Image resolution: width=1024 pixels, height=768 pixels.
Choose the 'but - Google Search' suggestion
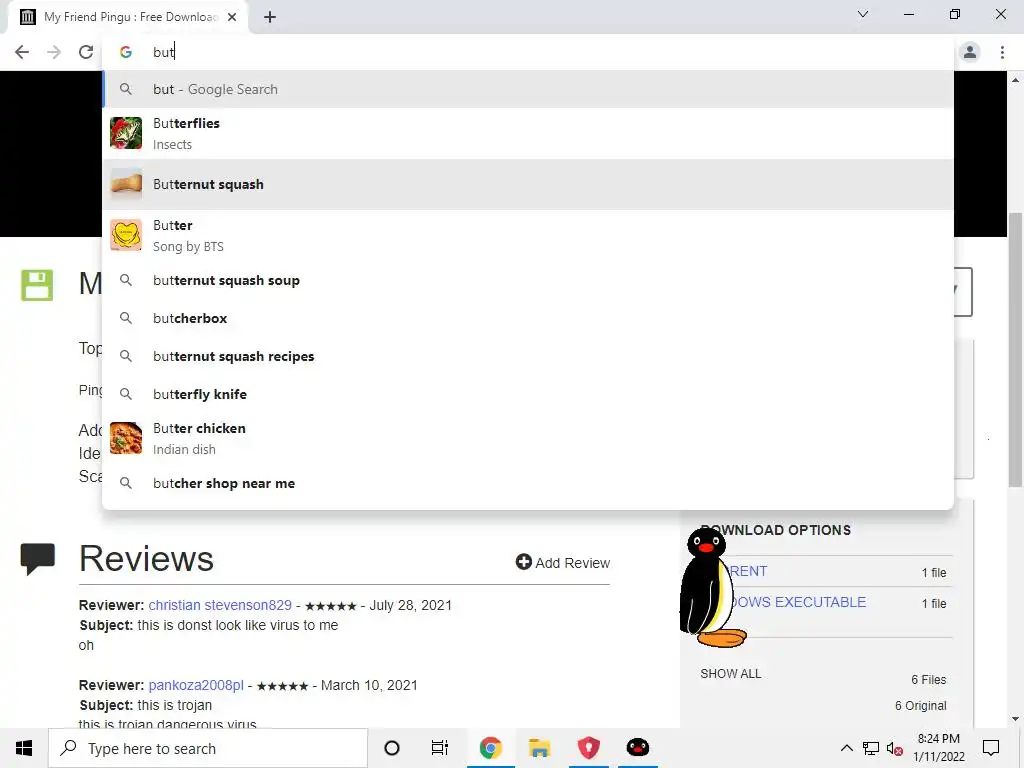click(528, 89)
